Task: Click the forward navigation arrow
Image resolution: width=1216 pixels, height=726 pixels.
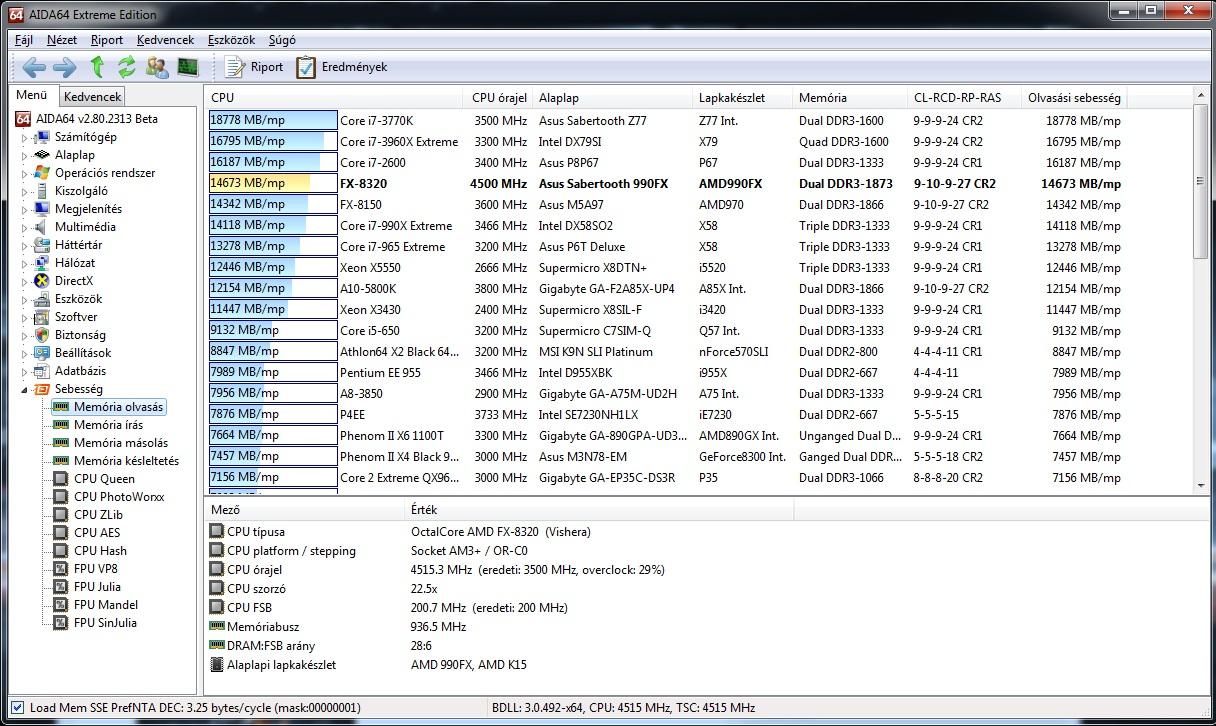Action: tap(64, 67)
